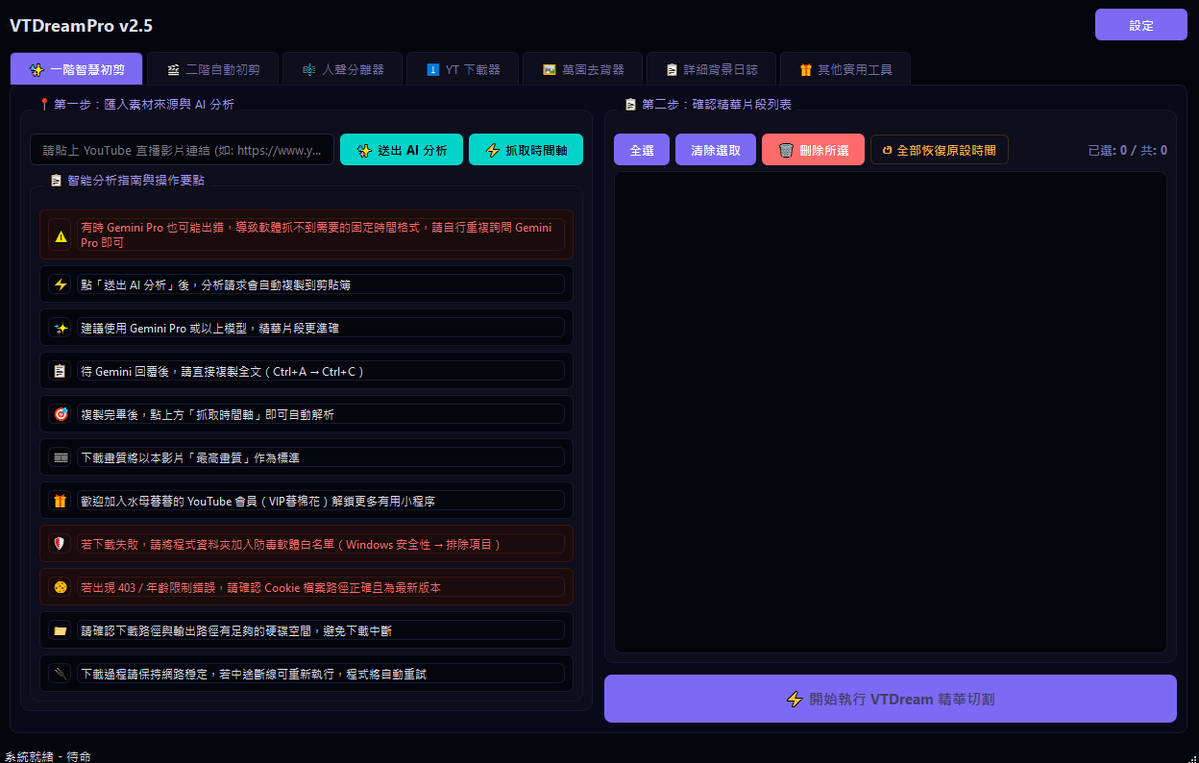Click the gift icon beside 歡迎加入水母蓉蓉
The width and height of the screenshot is (1199, 763).
(60, 501)
